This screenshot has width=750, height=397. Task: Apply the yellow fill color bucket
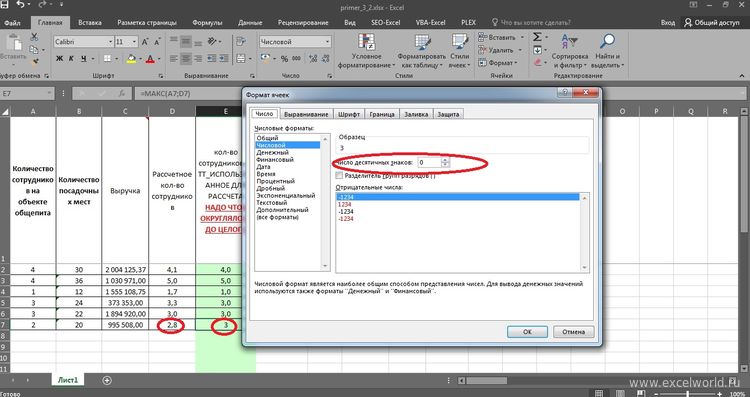coord(131,59)
